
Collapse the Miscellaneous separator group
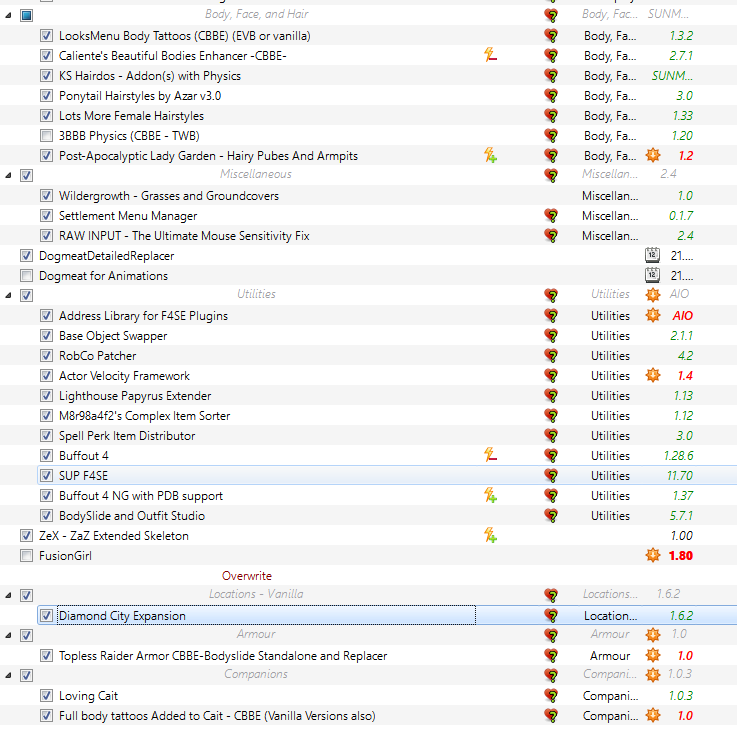coord(8,176)
